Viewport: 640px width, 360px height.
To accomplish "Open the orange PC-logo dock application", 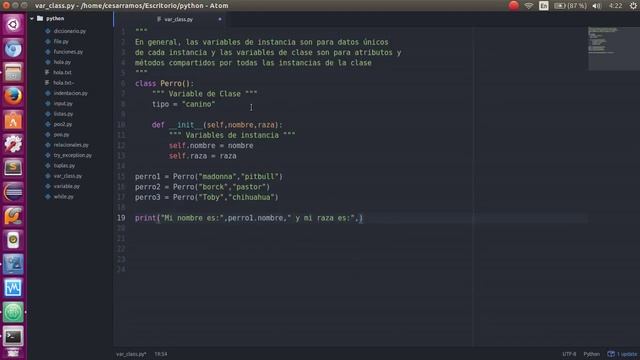I will pos(13,216).
